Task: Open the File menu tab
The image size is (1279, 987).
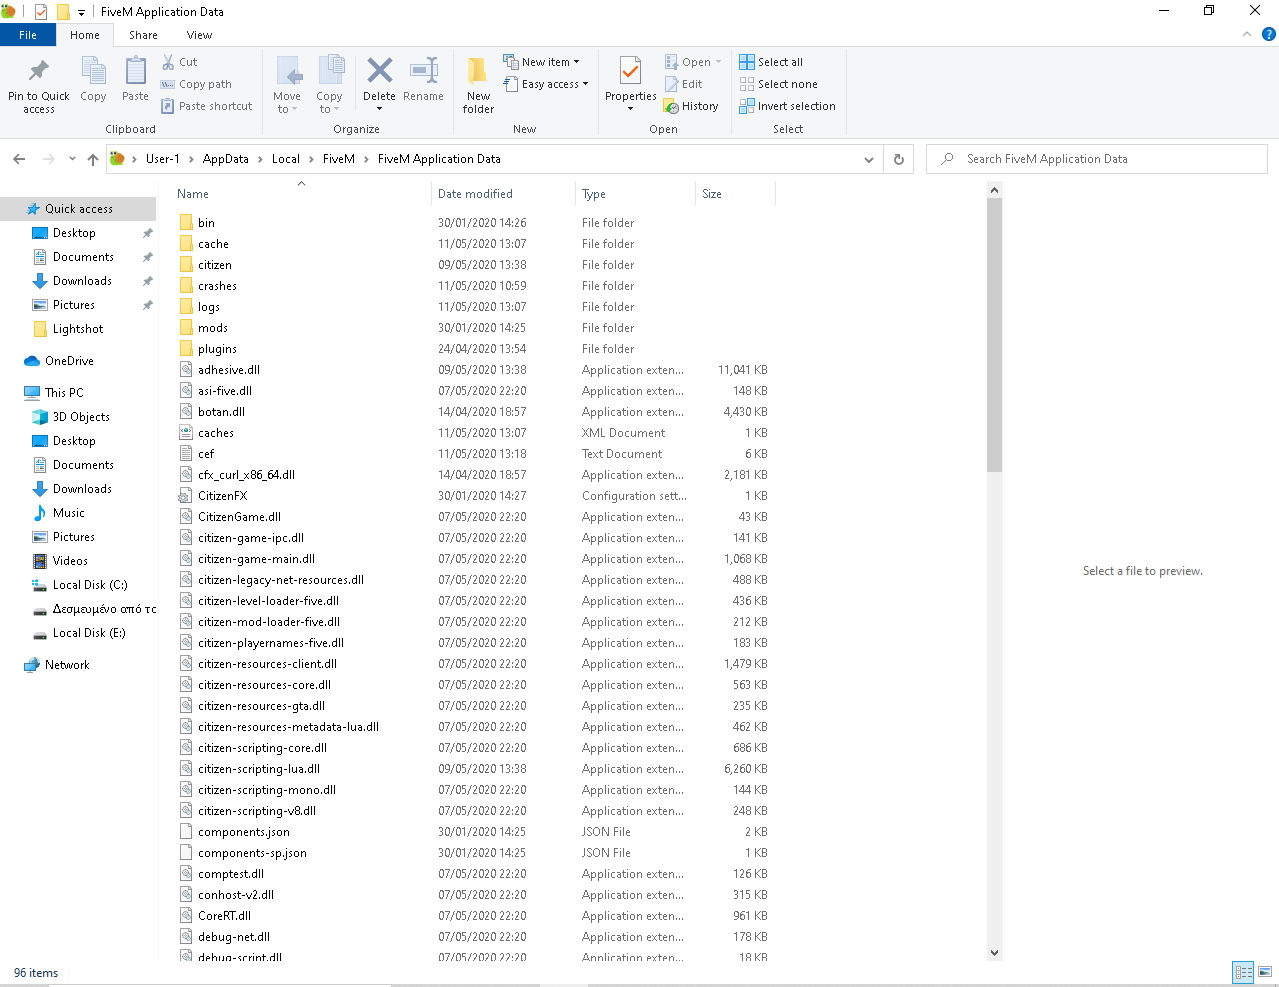Action: pos(28,35)
